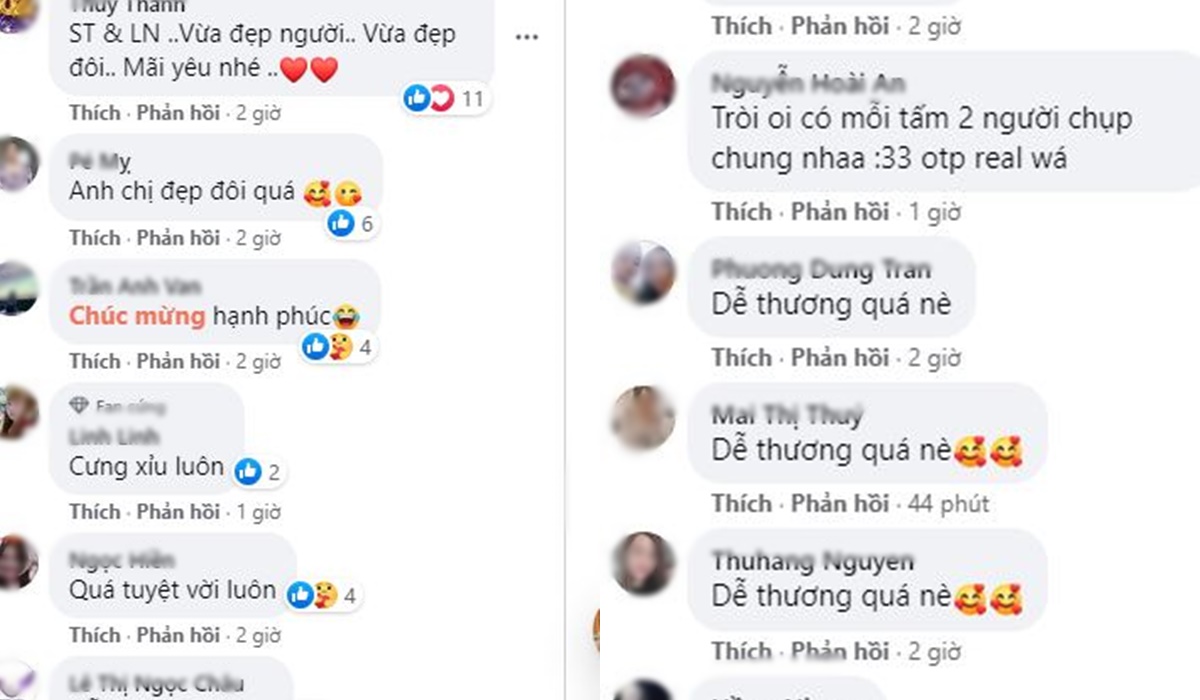Viewport: 1200px width, 700px height.
Task: Click the Thuhang Nguyen profile picture
Action: click(x=643, y=564)
